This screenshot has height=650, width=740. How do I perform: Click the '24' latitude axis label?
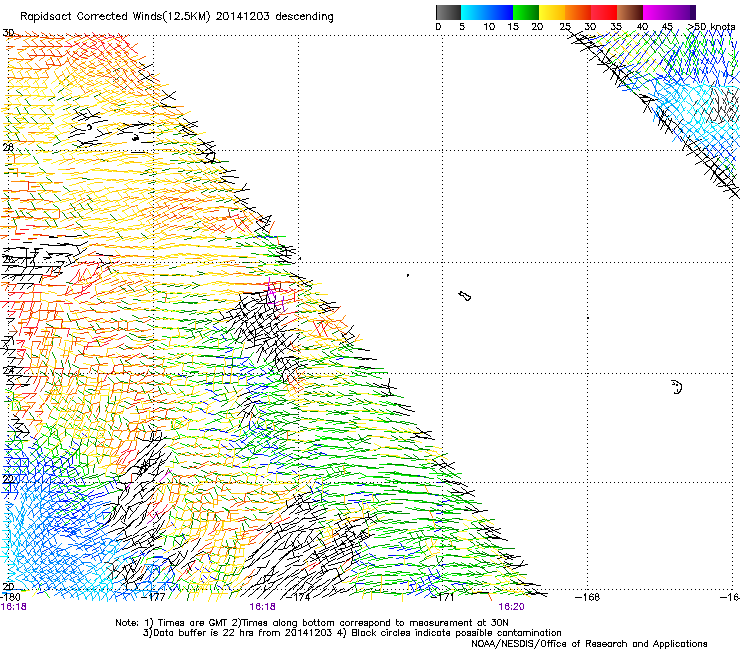coord(8,371)
